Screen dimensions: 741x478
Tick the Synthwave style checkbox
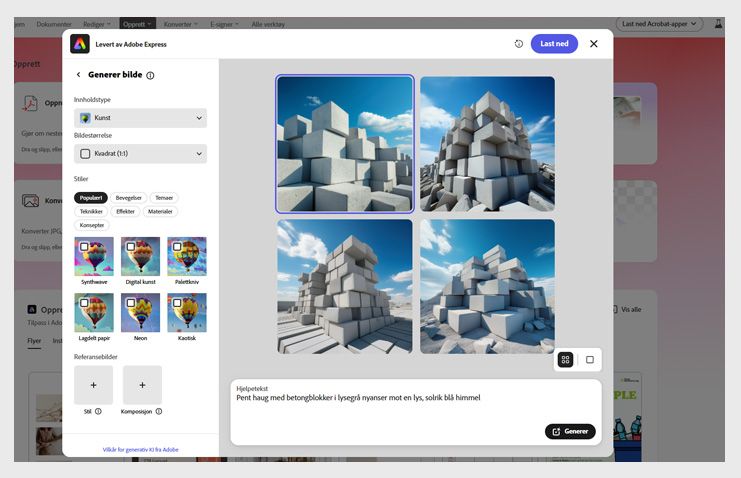84,247
